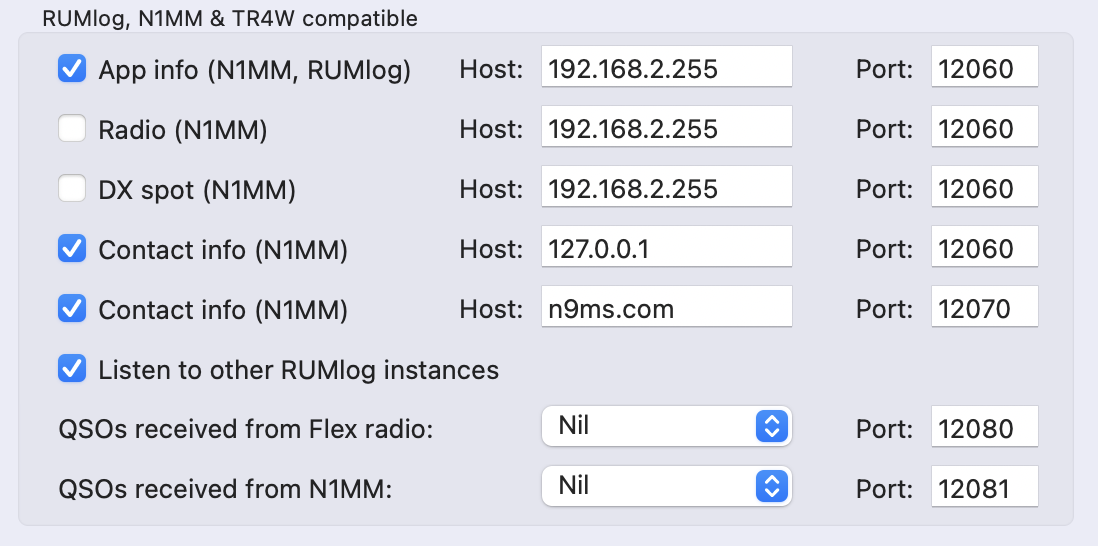The width and height of the screenshot is (1098, 546).
Task: Toggle Contact info checkbox for host 127.0.0.1
Action: click(x=71, y=249)
